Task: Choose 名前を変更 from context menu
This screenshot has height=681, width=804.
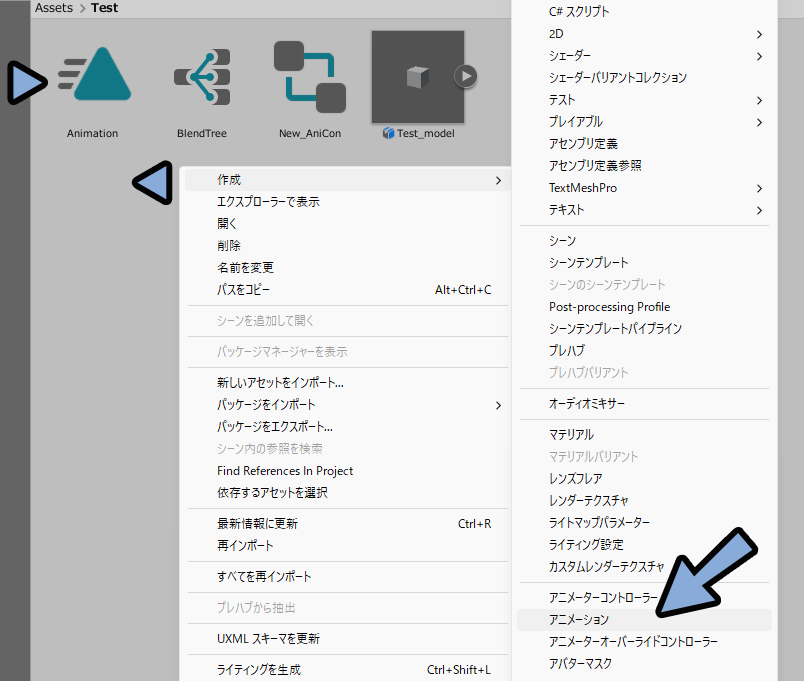Action: tap(348, 268)
